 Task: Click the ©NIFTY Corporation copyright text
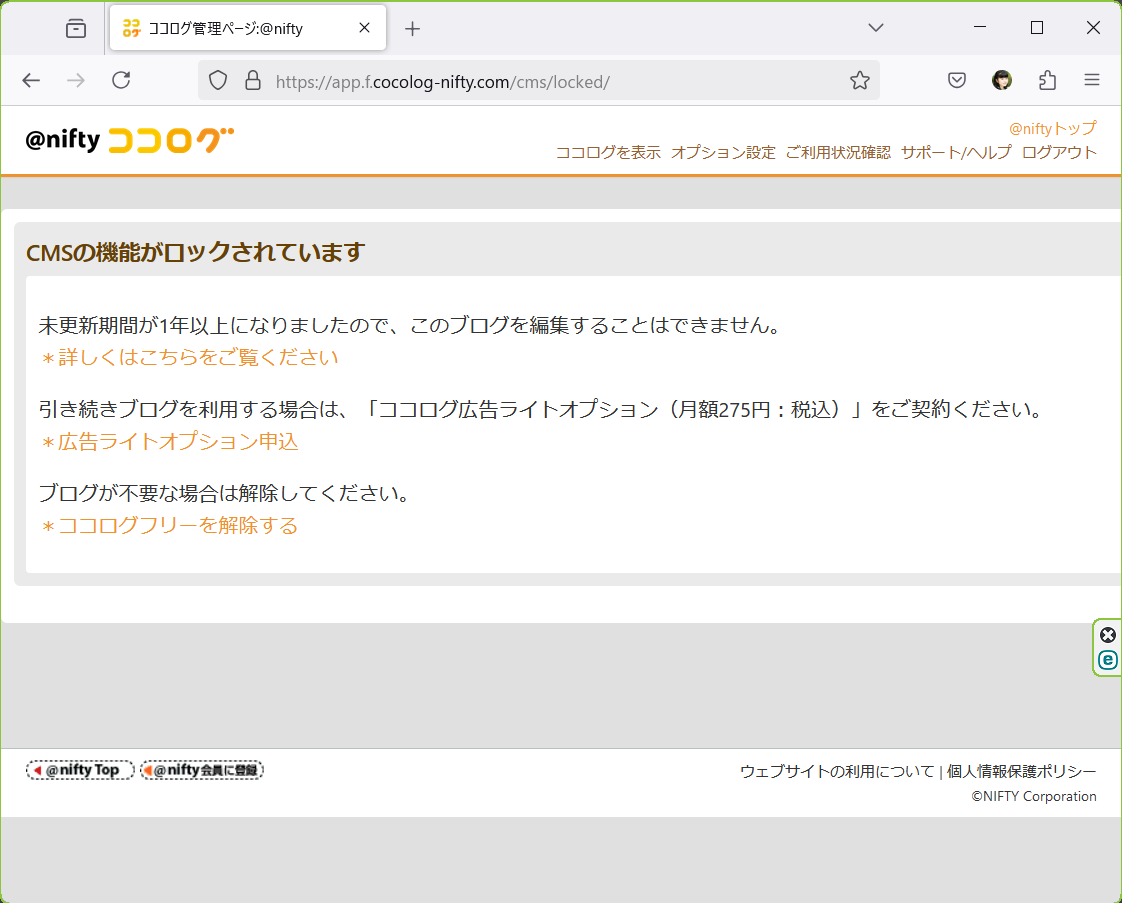[1033, 796]
